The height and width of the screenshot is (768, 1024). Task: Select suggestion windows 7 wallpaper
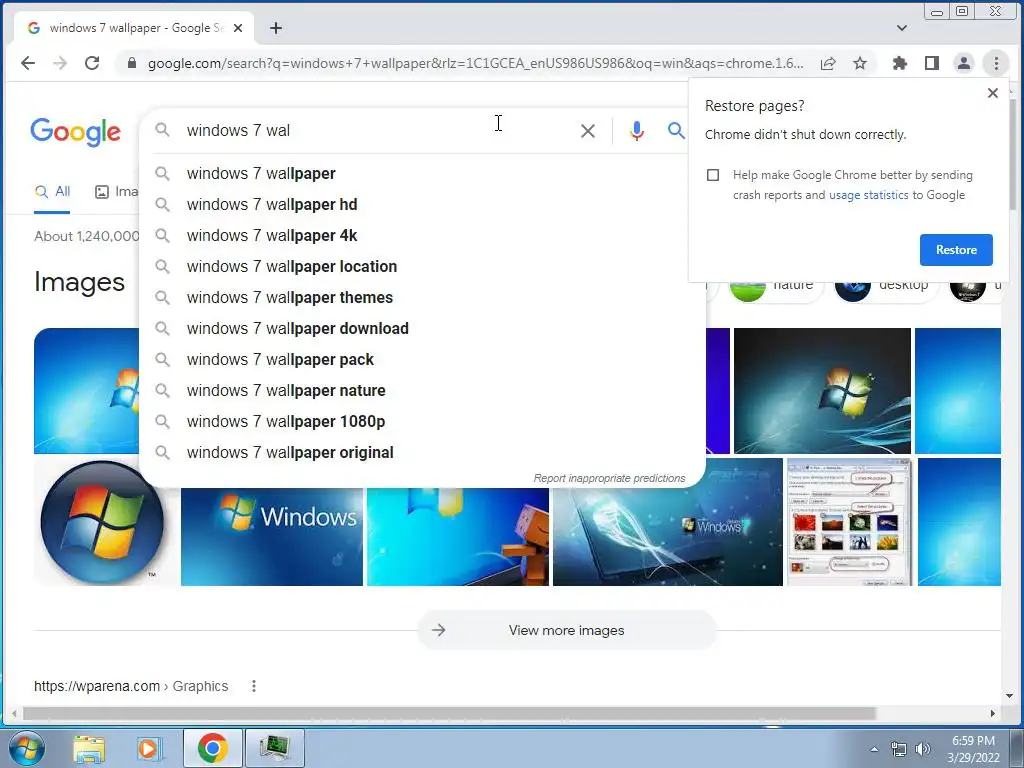(422, 174)
